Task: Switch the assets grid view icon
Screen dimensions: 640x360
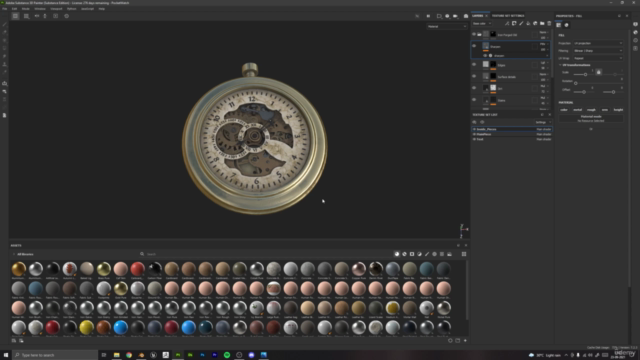Action: click(x=464, y=254)
